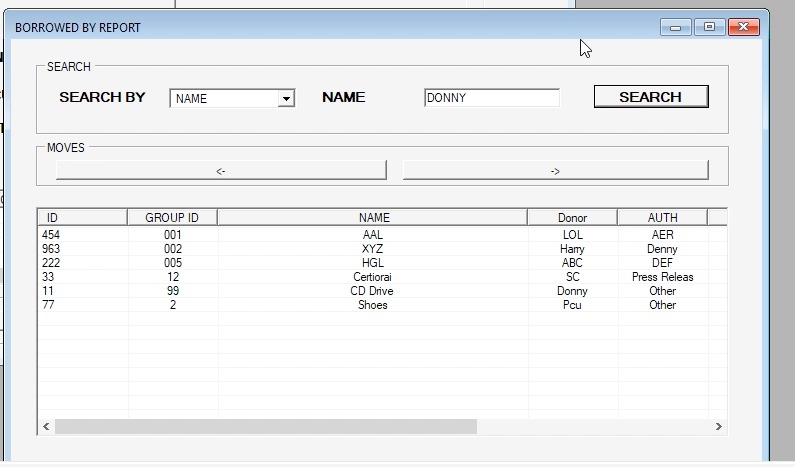The height and width of the screenshot is (467, 795).
Task: Click the group ID cell 99
Action: [x=173, y=291]
